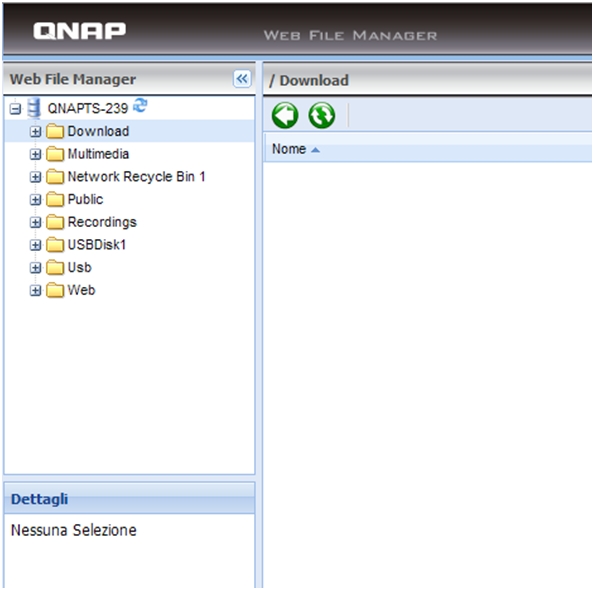
Task: Click the Multimedia folder icon
Action: tap(55, 155)
